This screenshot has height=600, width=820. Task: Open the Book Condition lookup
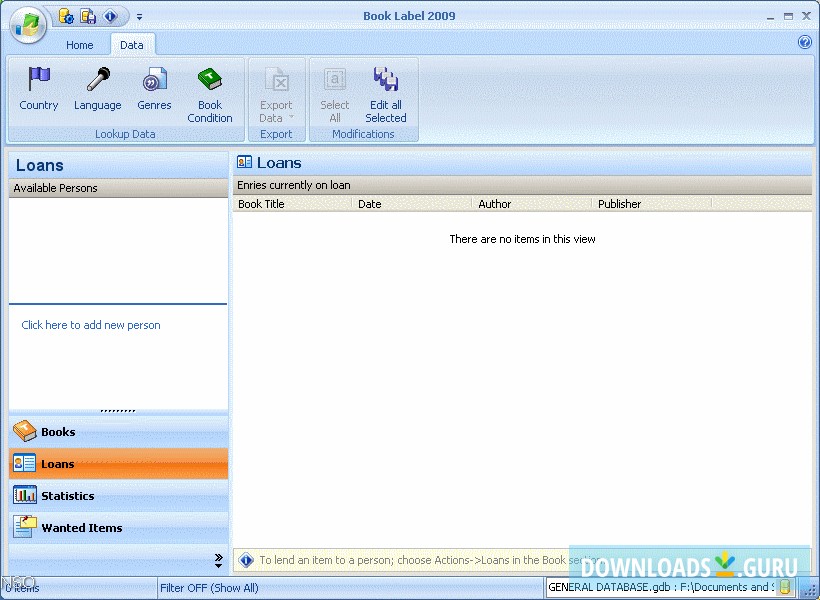click(210, 95)
